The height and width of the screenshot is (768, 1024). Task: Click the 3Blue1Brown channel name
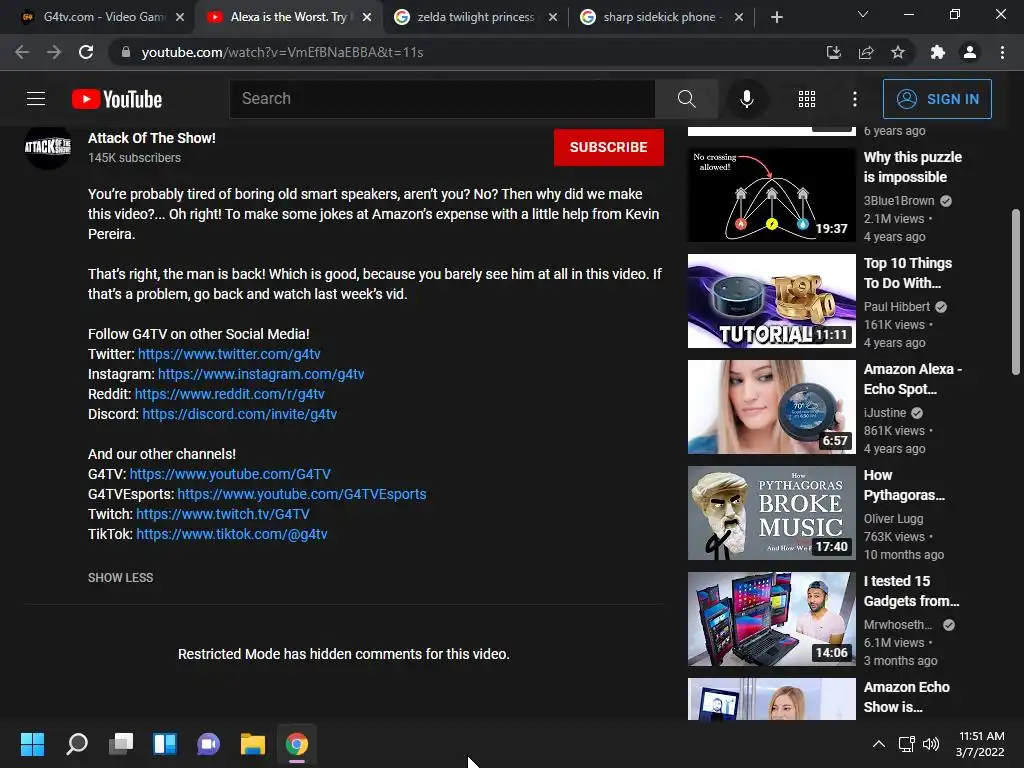pyautogui.click(x=899, y=200)
